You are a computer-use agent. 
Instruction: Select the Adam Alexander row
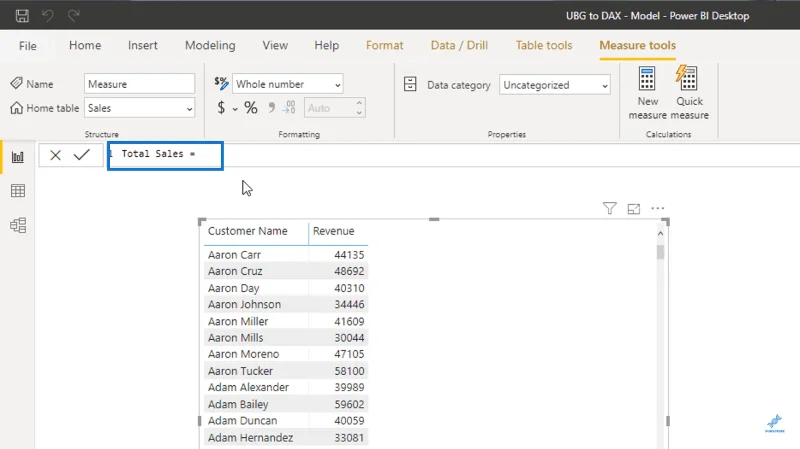(x=286, y=387)
